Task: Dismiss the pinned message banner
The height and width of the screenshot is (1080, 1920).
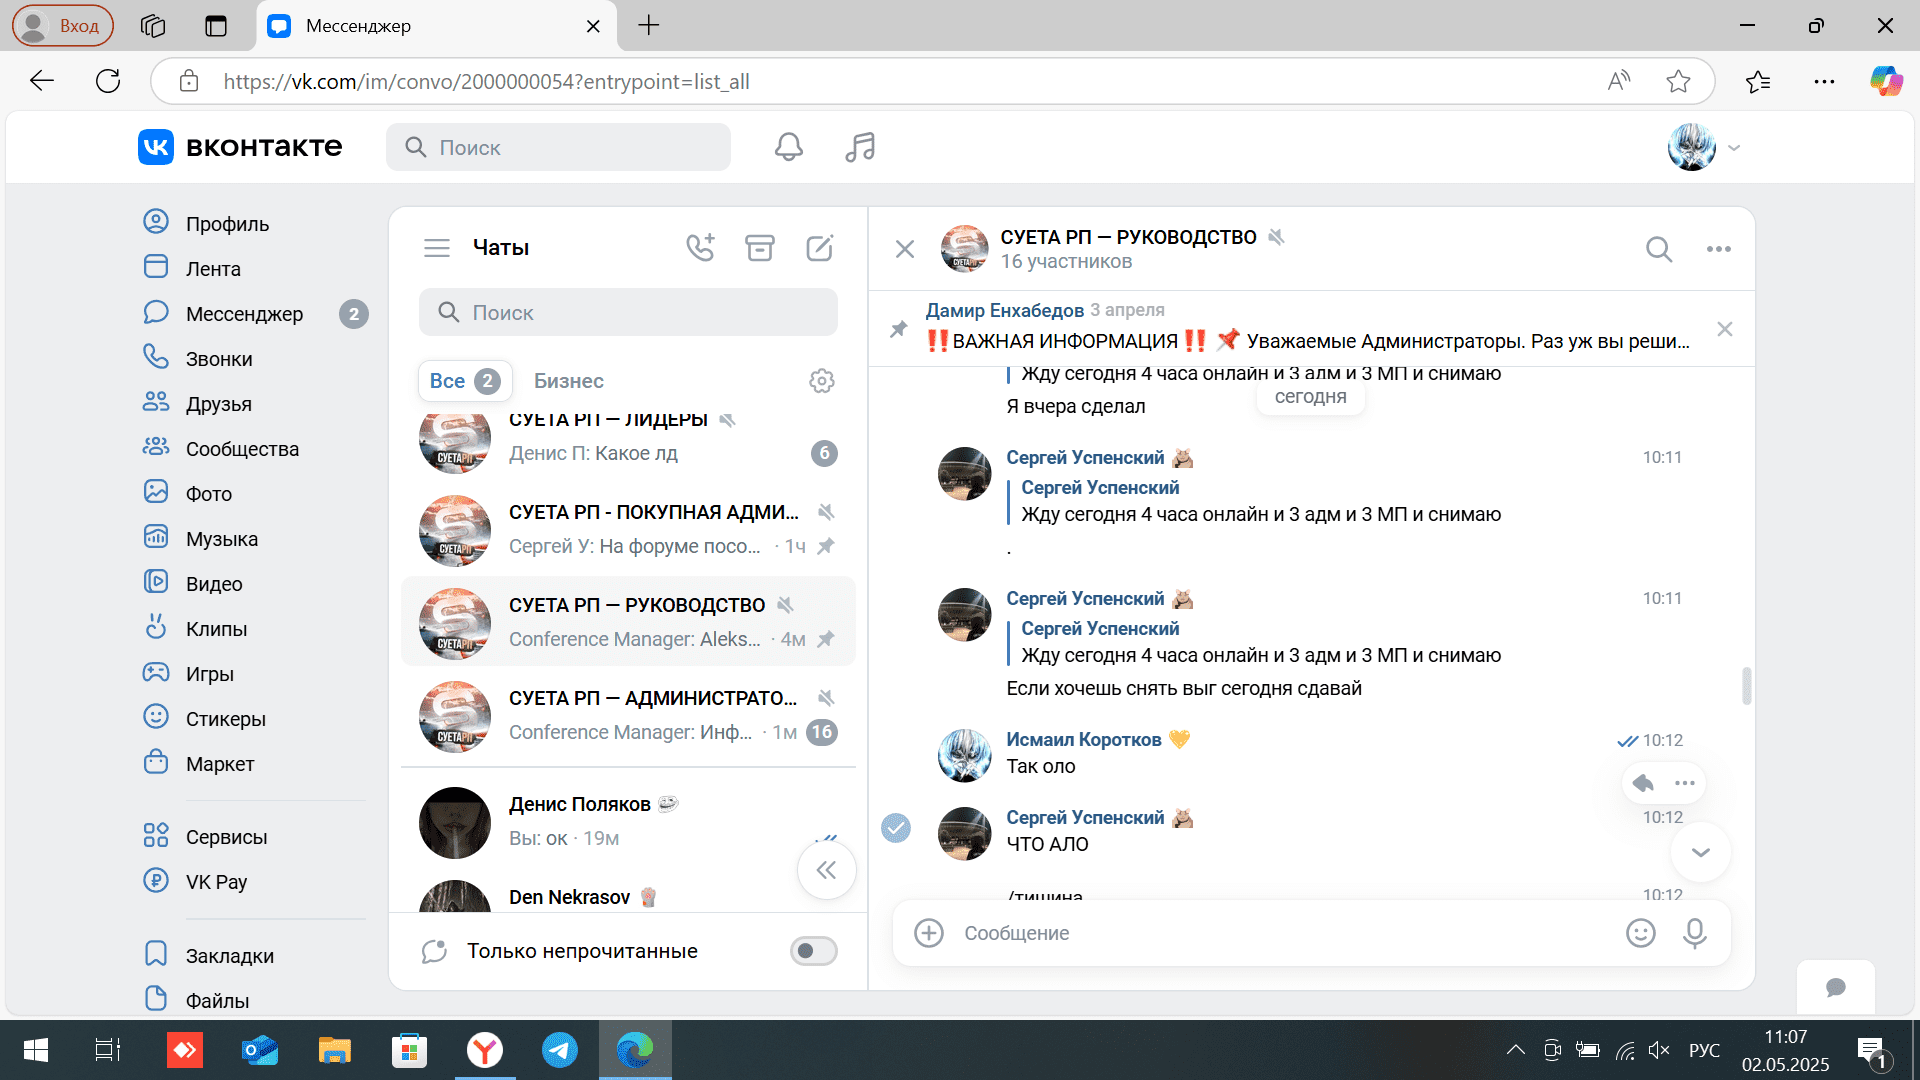Action: click(x=1725, y=329)
